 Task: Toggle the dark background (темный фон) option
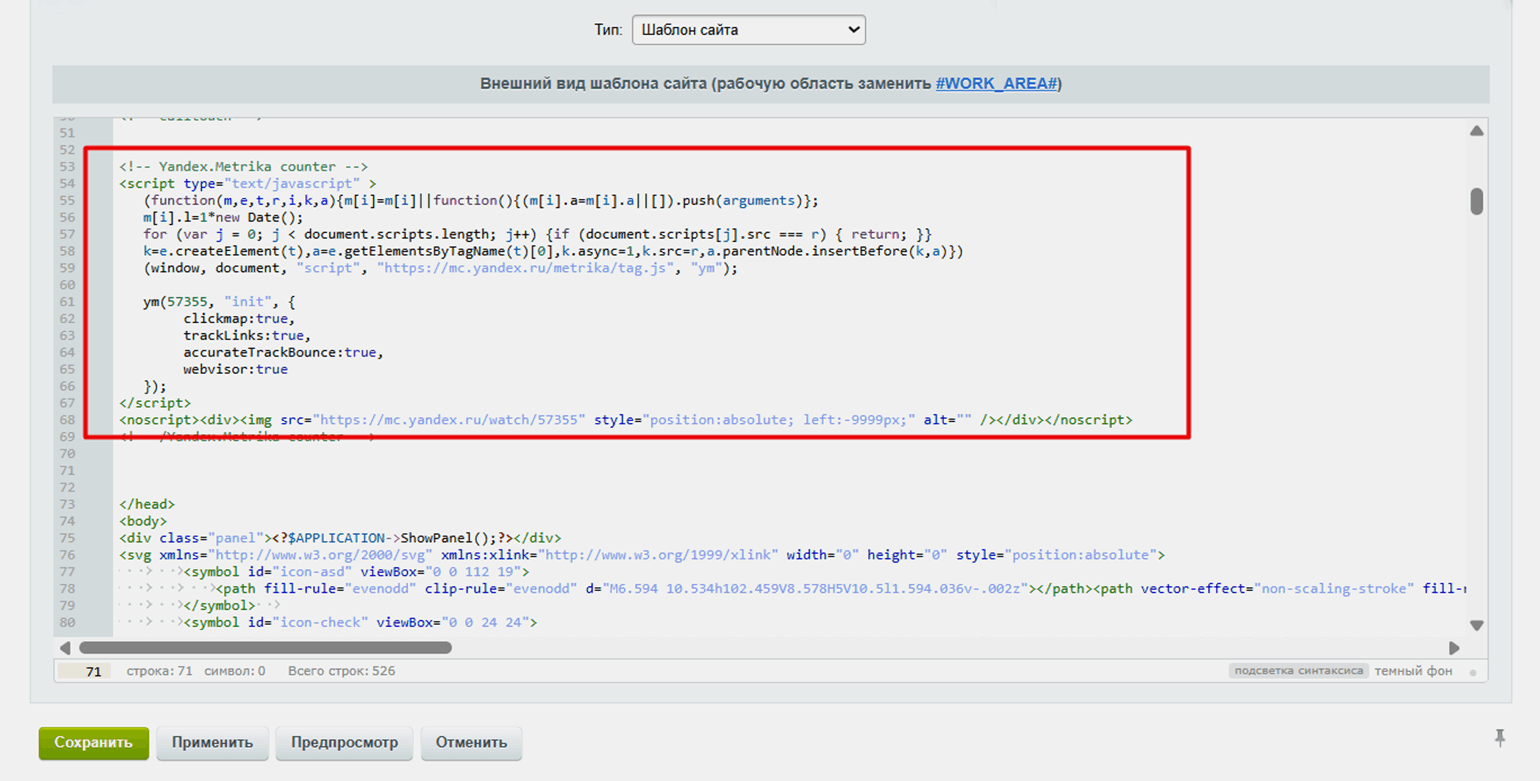click(x=1413, y=671)
